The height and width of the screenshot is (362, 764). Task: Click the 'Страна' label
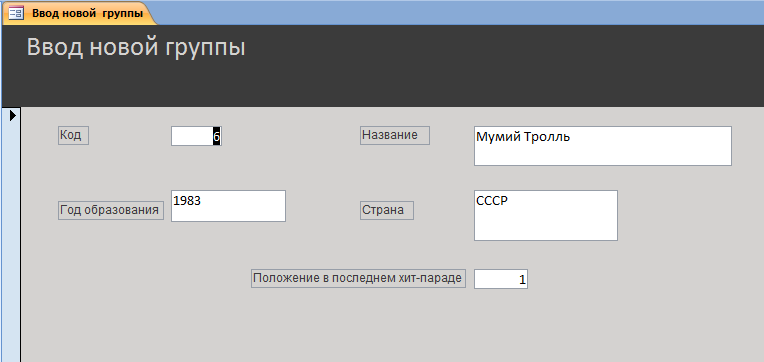(x=387, y=210)
